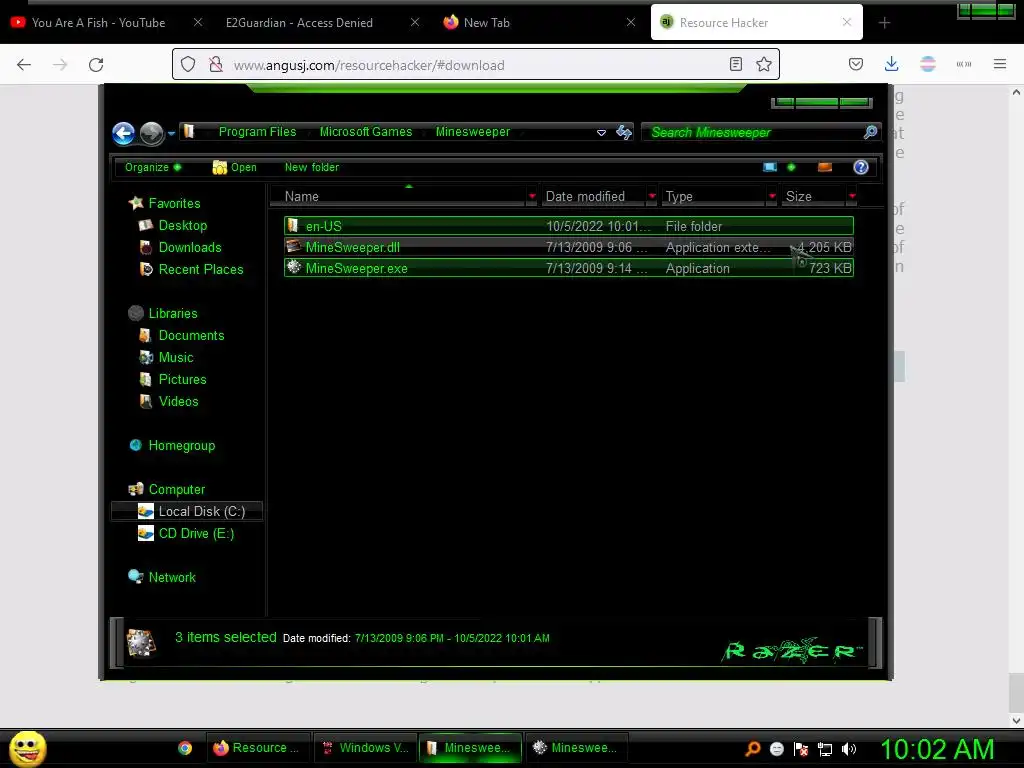Click the refresh icon next to the address bar
This screenshot has height=768, width=1024.
point(624,133)
